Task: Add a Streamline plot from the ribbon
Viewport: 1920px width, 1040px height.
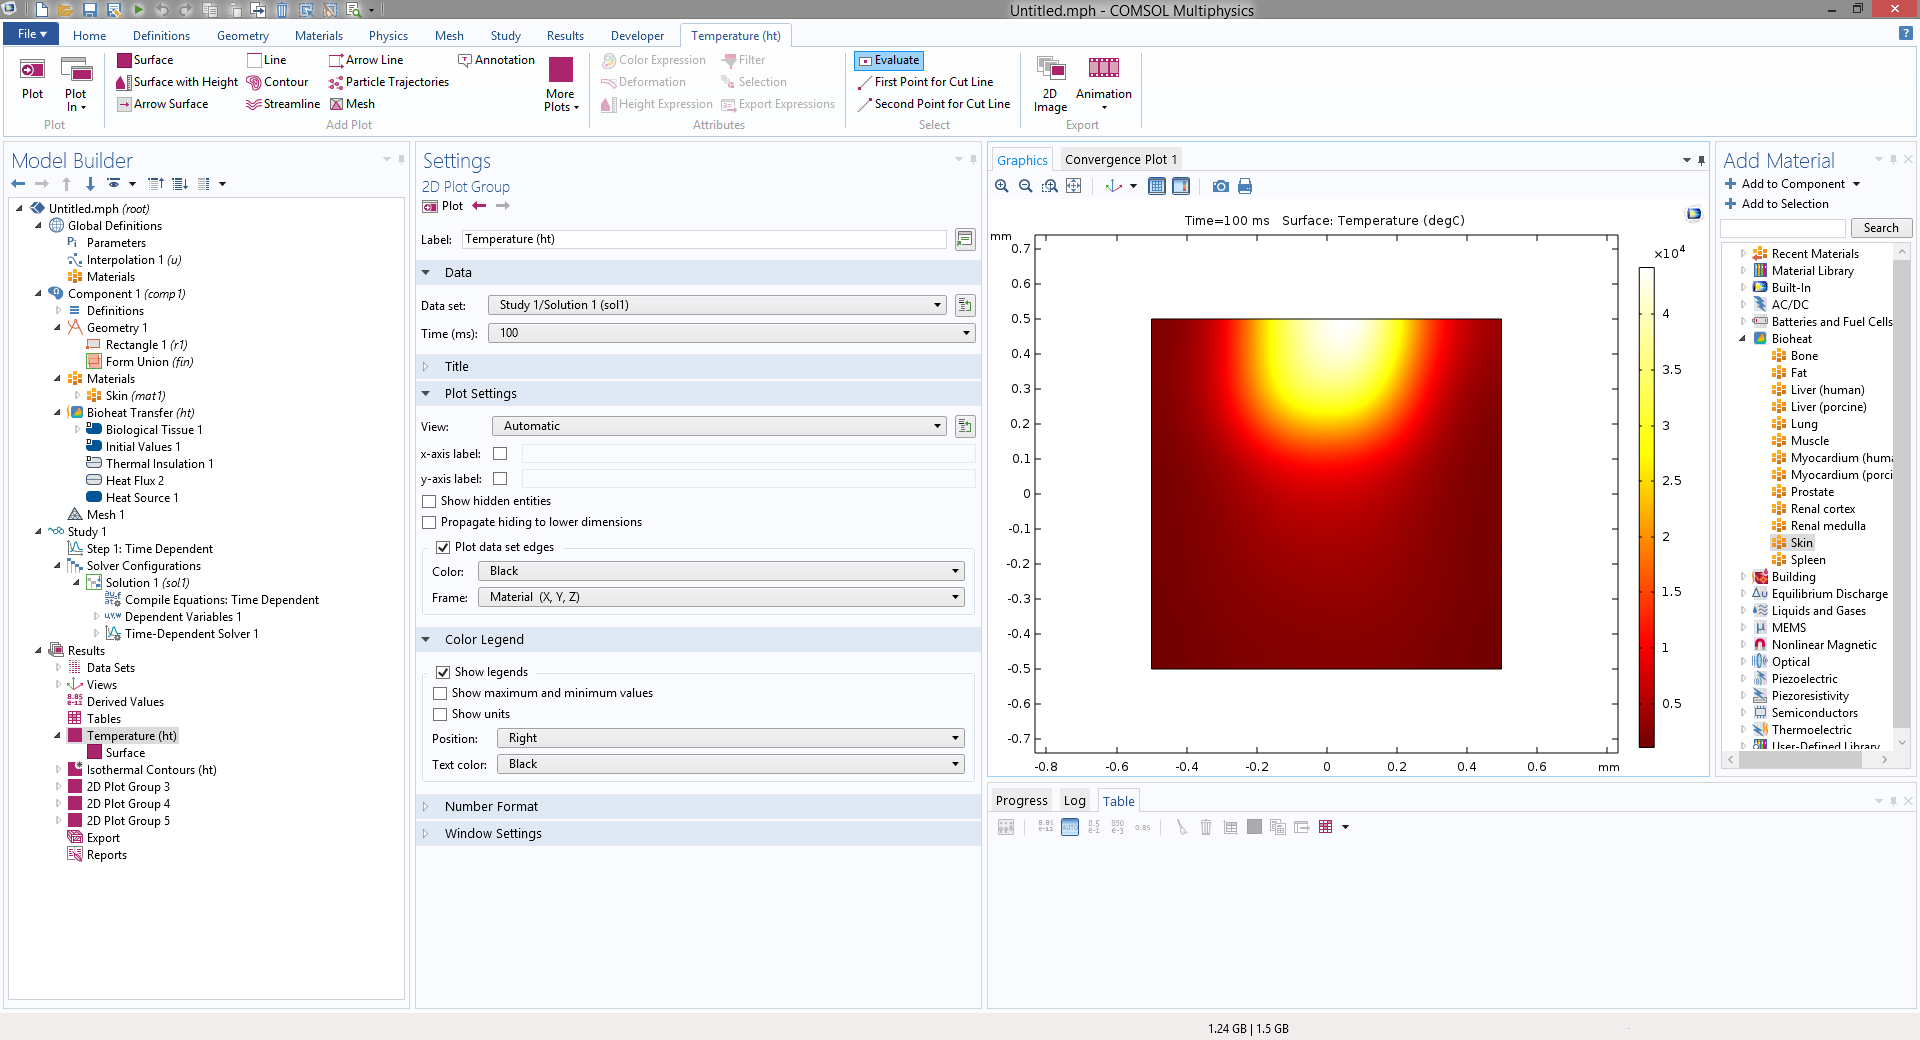Action: point(283,104)
